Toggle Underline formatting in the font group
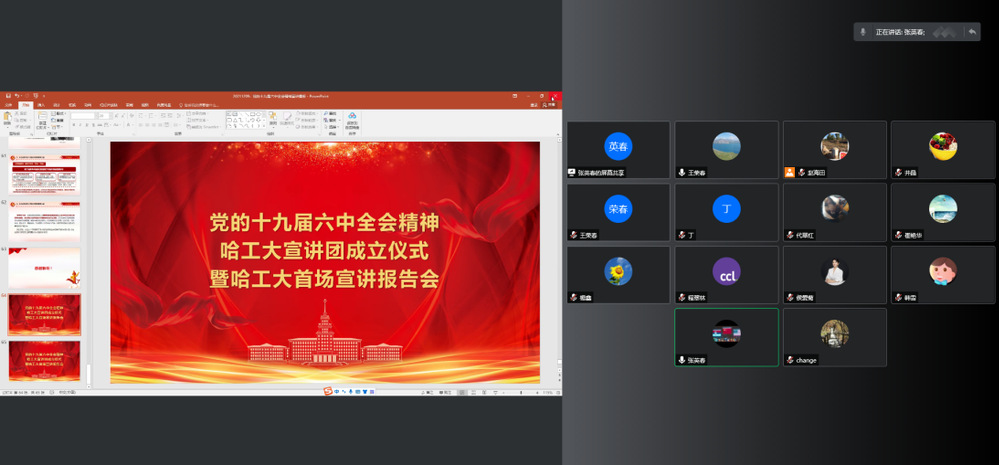The width and height of the screenshot is (999, 465). pos(87,125)
